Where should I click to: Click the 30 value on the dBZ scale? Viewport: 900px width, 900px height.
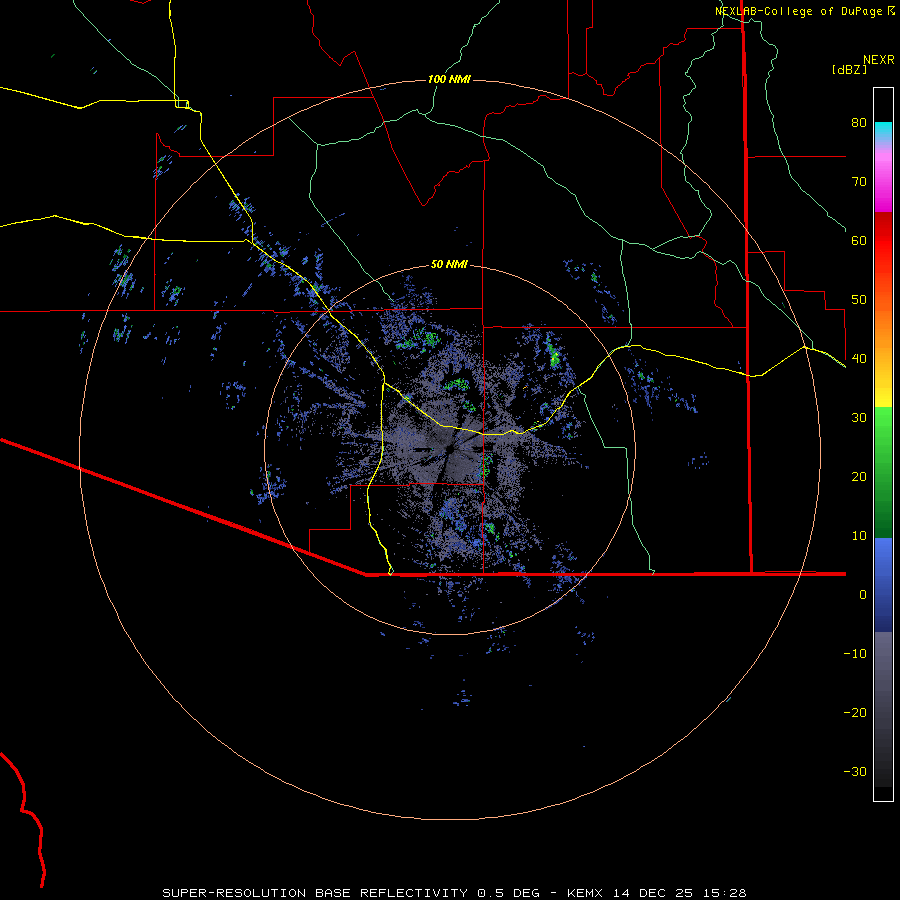point(859,417)
